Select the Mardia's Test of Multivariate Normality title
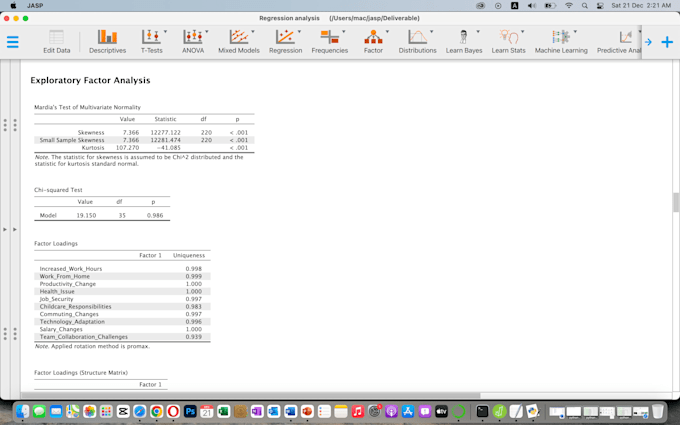Viewport: 680px width, 425px height. click(x=88, y=107)
